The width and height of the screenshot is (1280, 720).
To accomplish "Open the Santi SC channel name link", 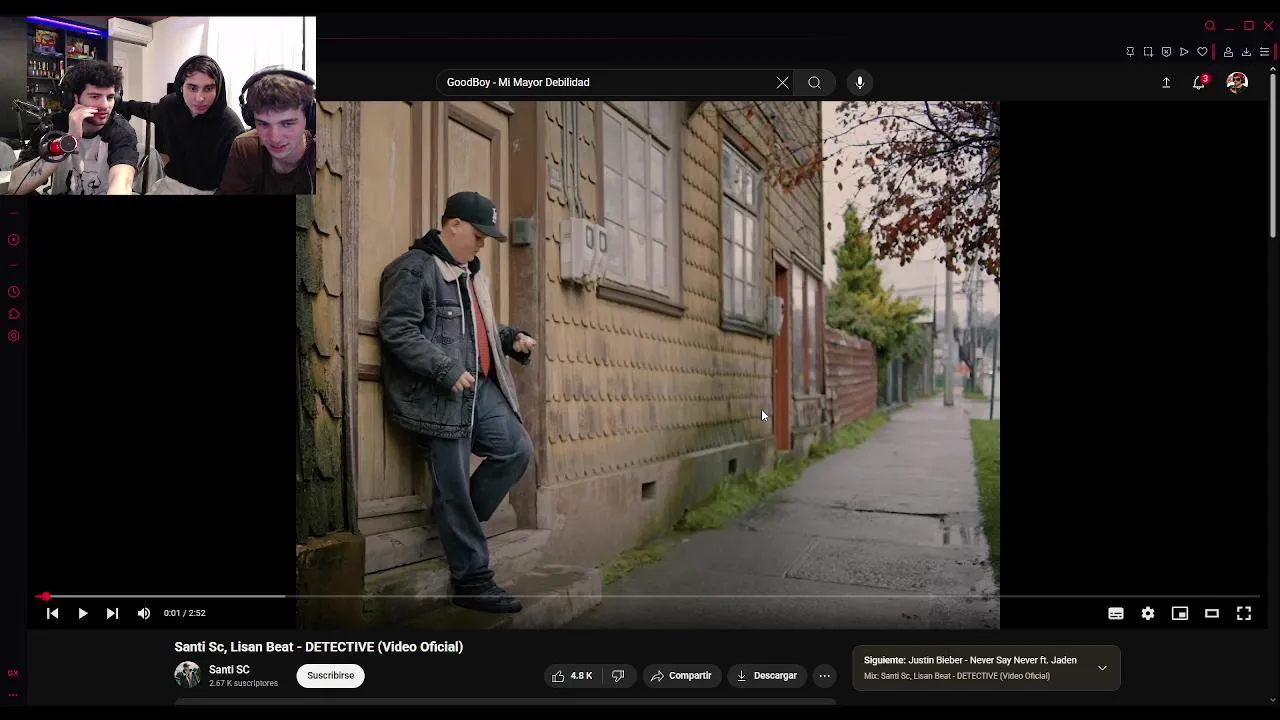I will pyautogui.click(x=229, y=670).
